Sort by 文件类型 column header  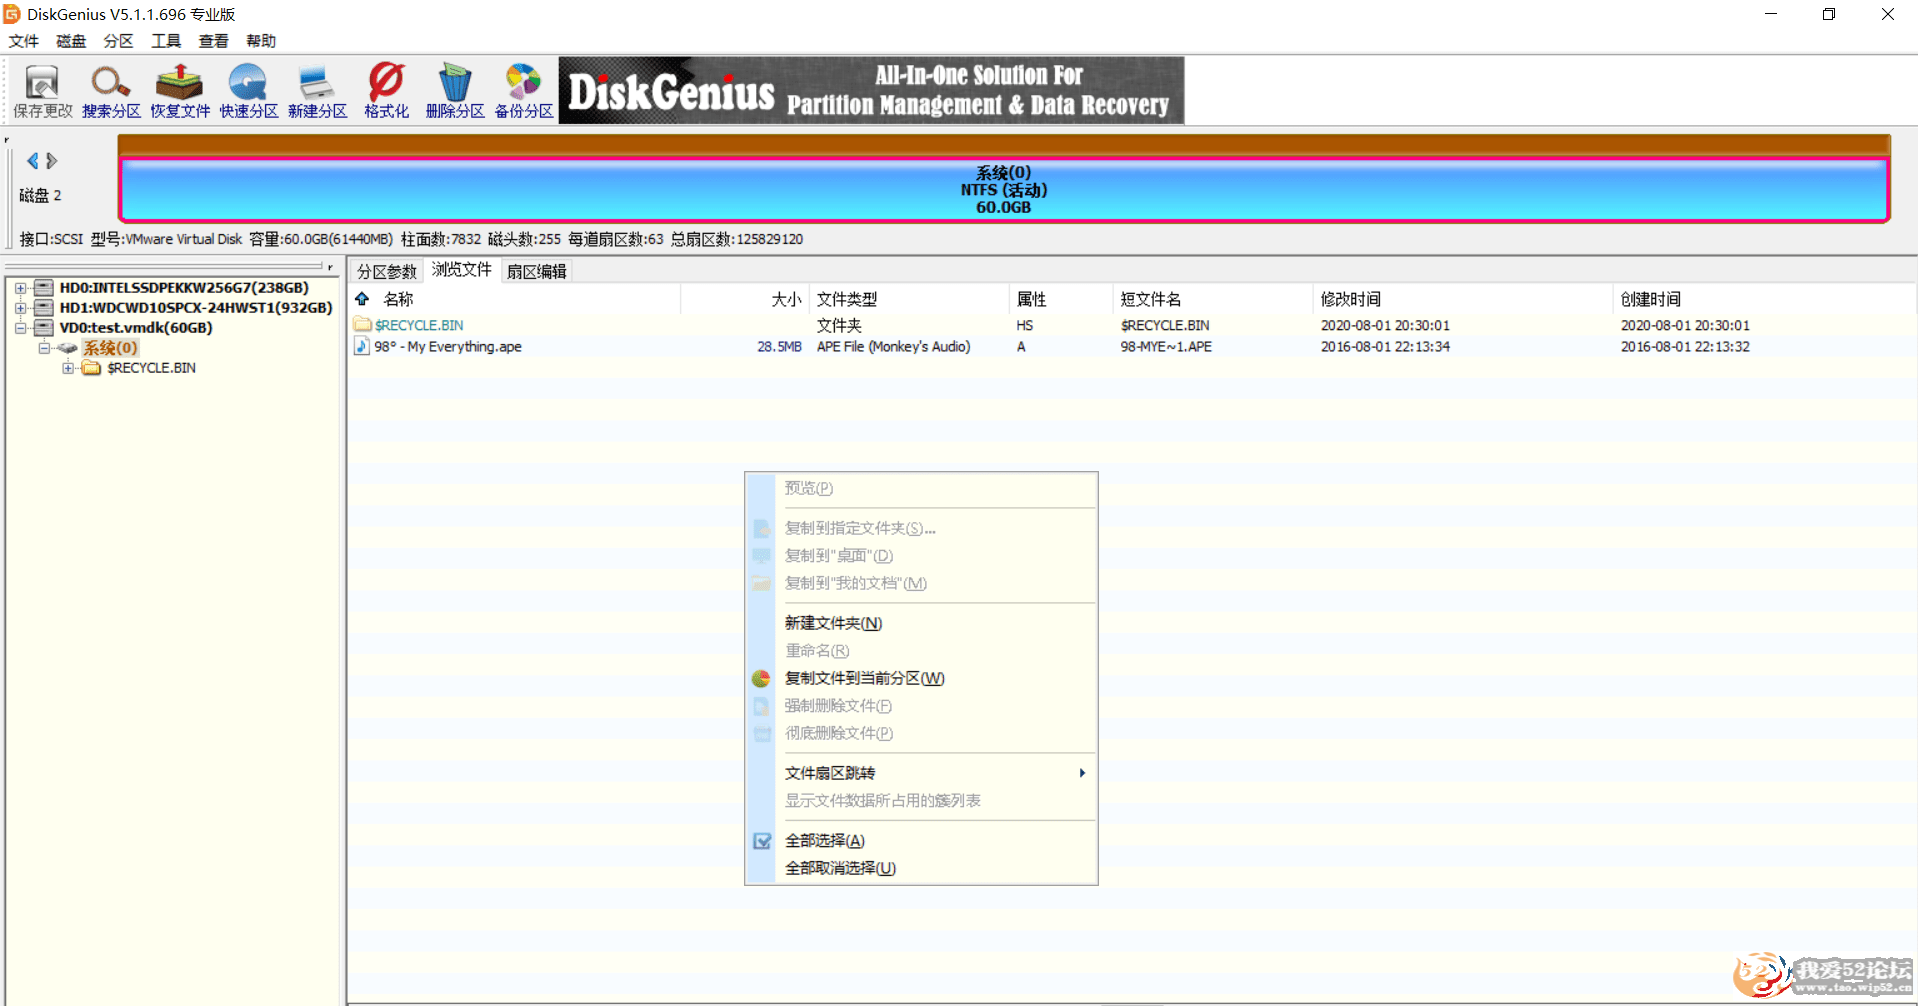847,299
